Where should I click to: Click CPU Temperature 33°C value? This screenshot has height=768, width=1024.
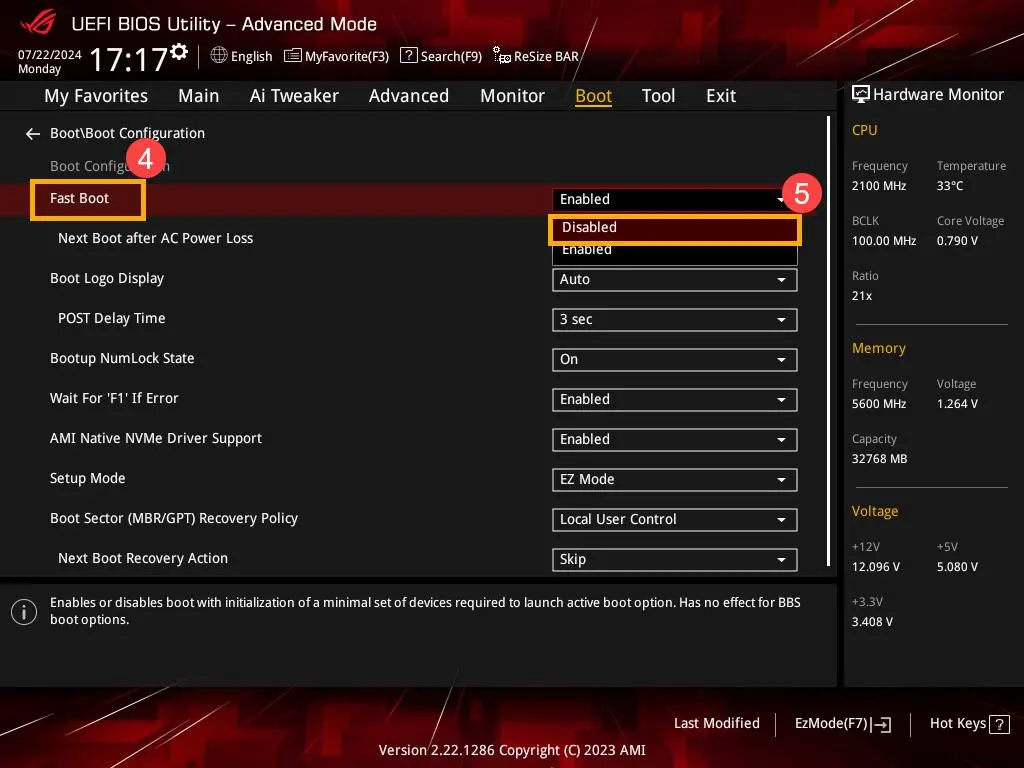(x=950, y=186)
